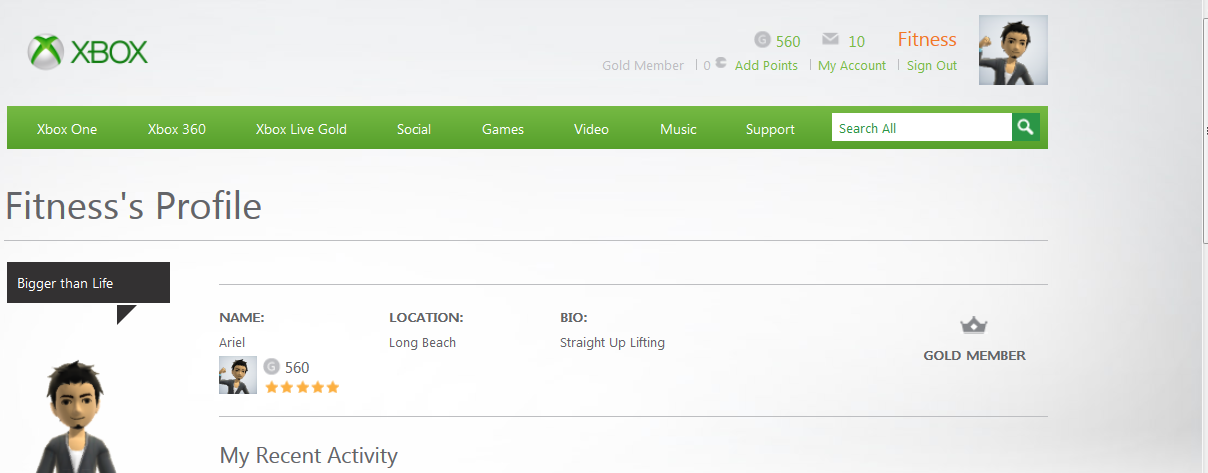Open the Social menu
The image size is (1208, 473).
coord(414,129)
